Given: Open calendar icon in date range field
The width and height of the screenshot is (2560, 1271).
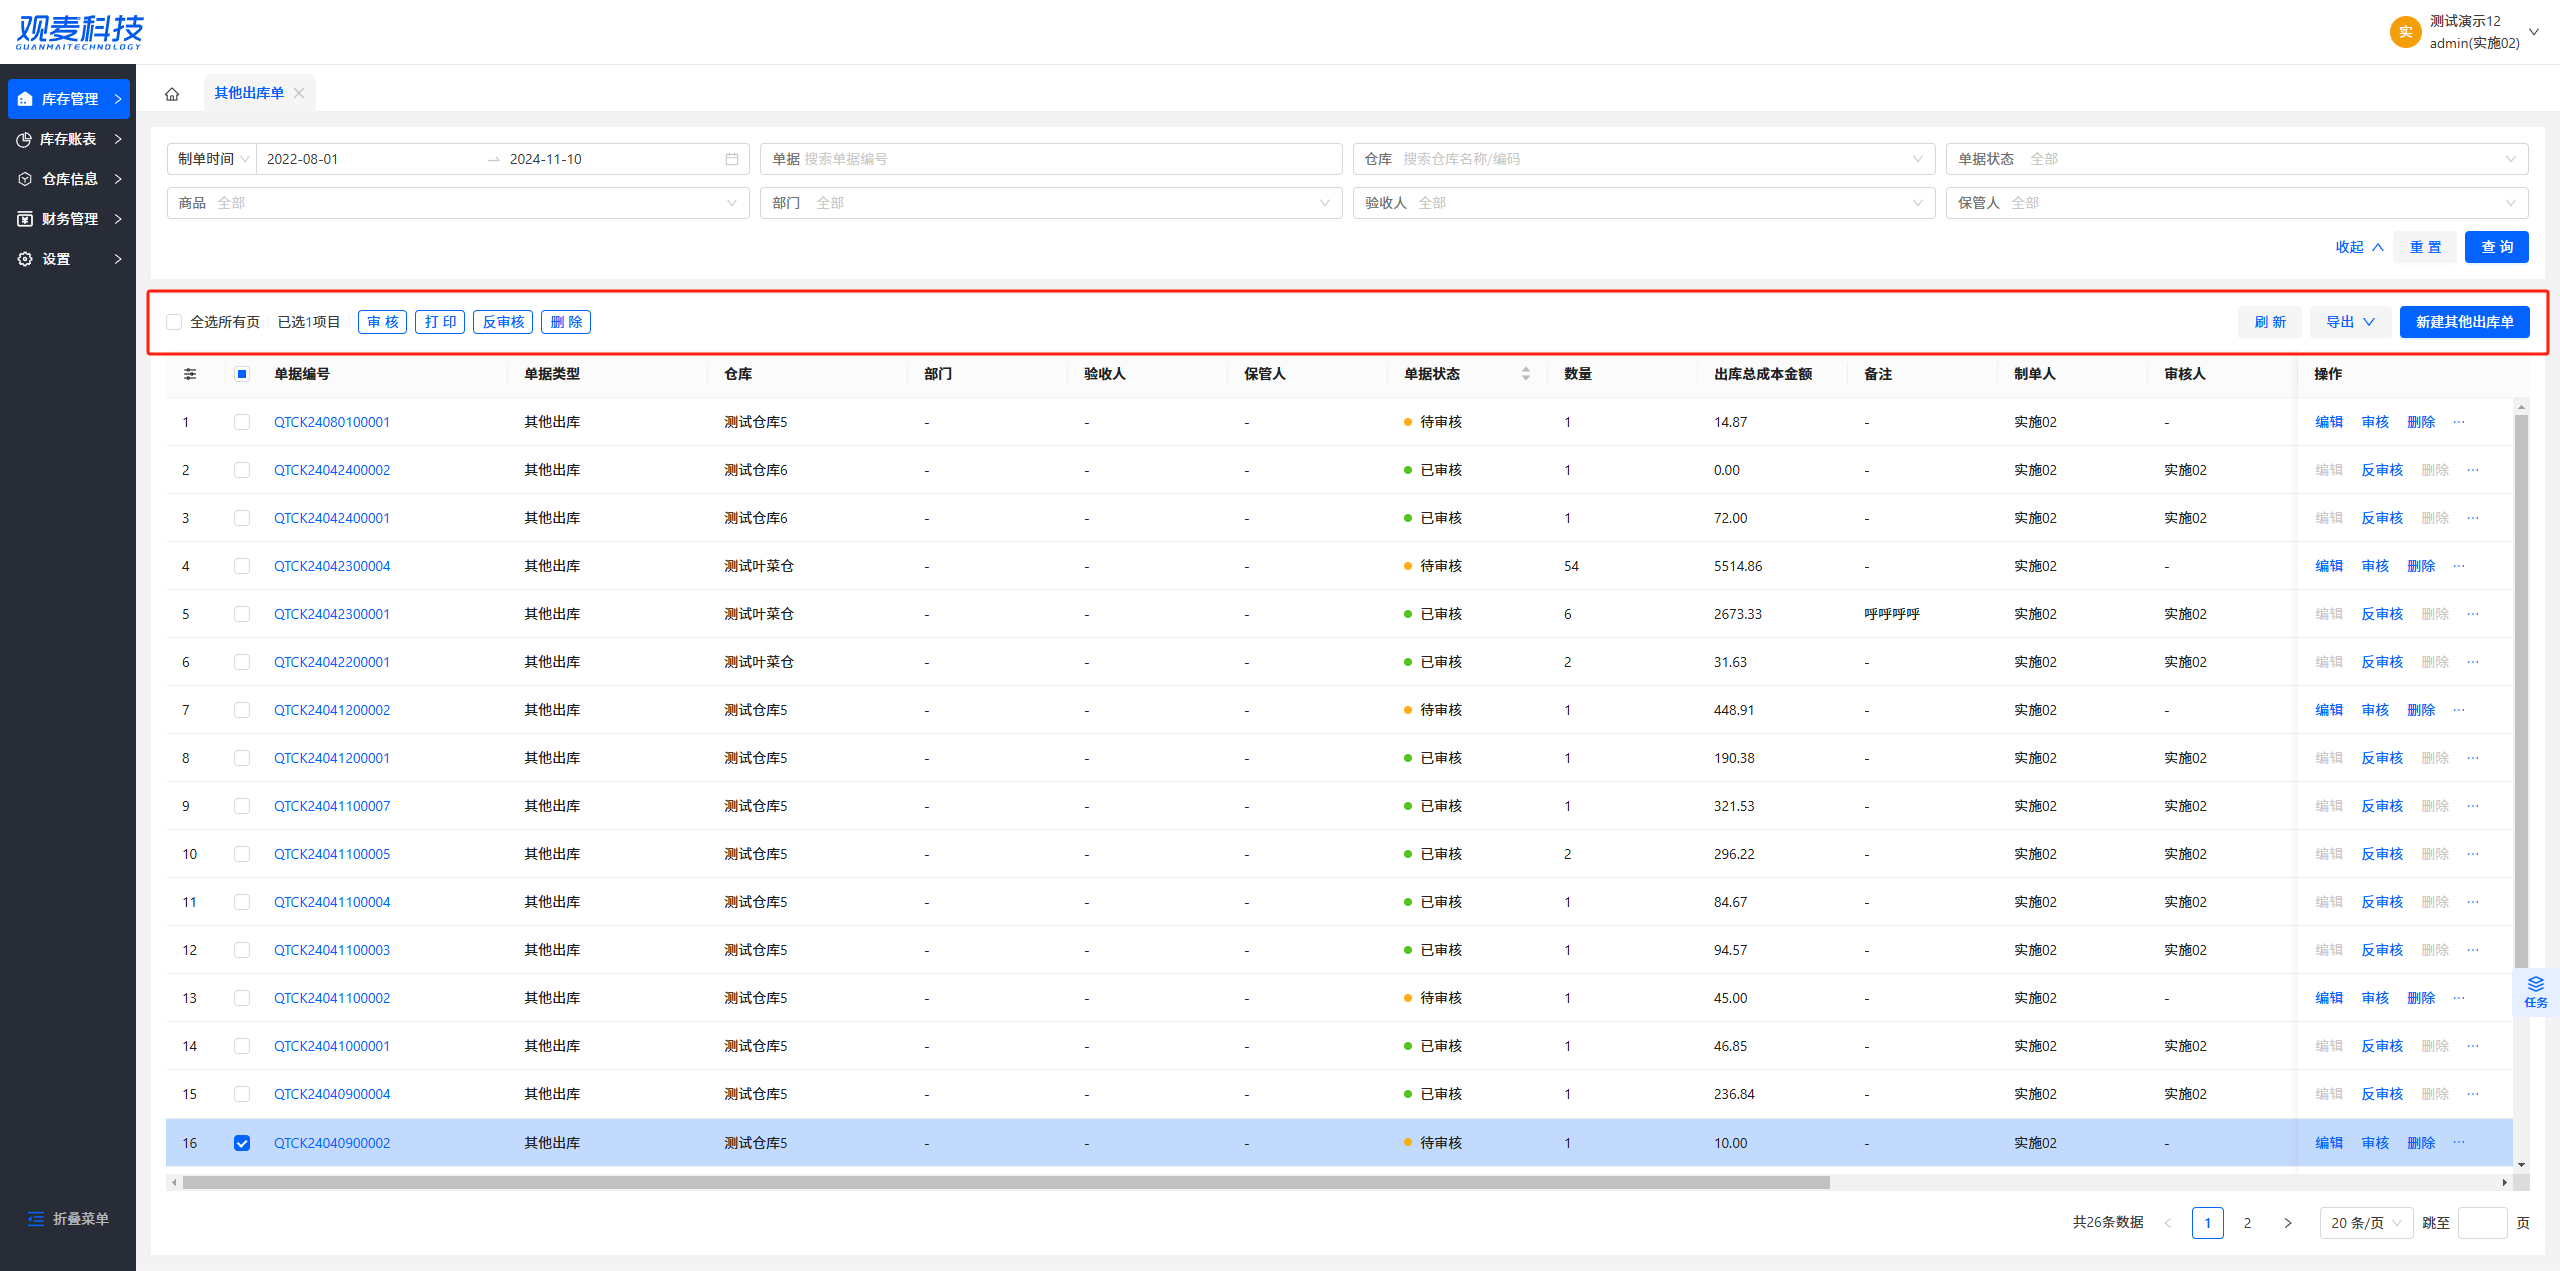Looking at the screenshot, I should [x=732, y=159].
